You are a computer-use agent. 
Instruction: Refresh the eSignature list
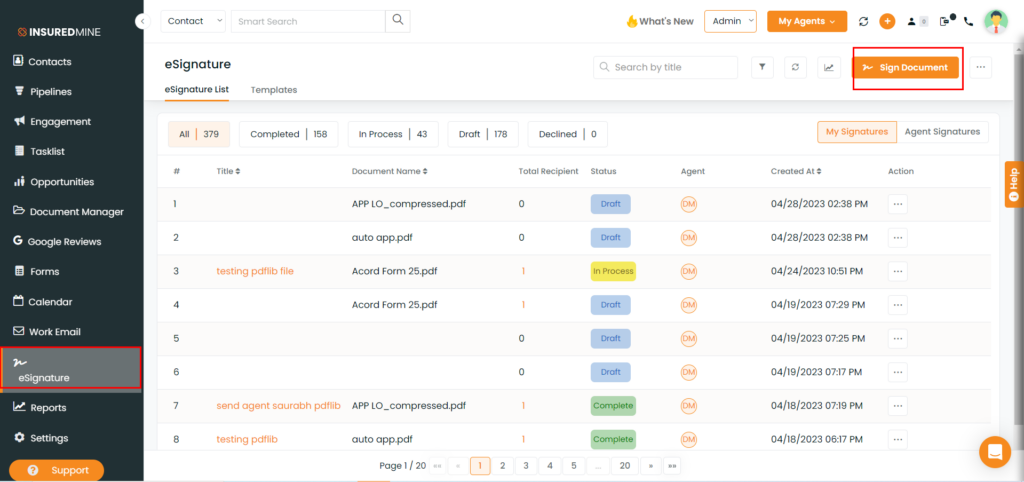[795, 67]
